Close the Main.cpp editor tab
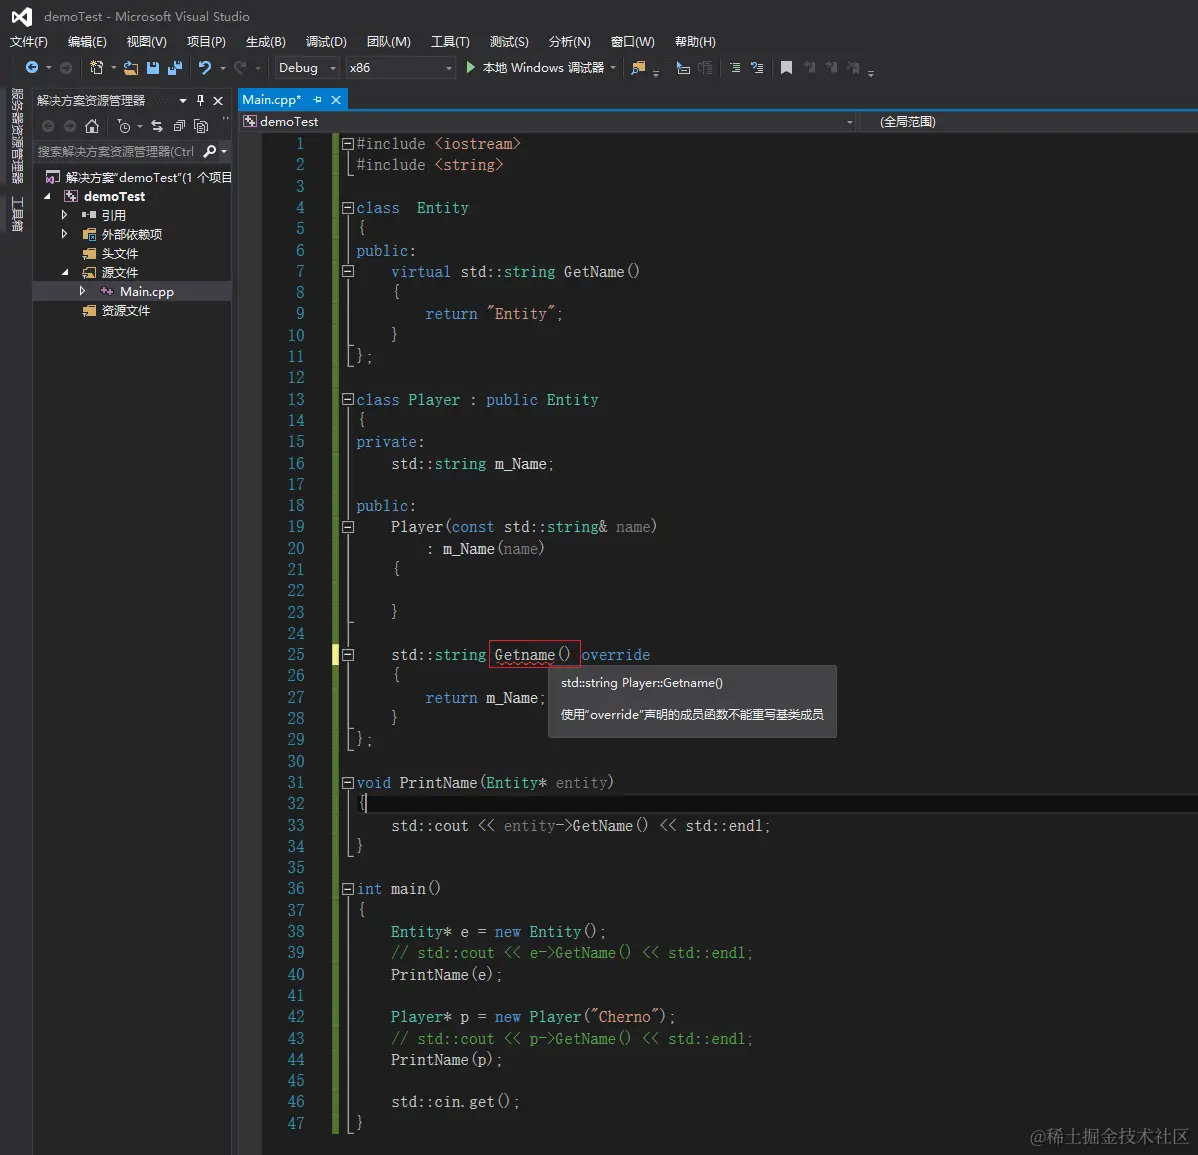 [336, 100]
